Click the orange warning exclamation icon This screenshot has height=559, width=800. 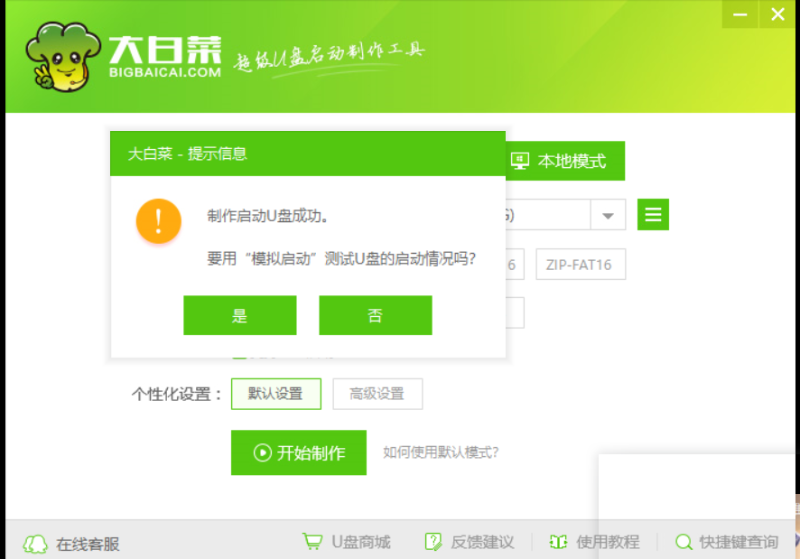coord(159,221)
